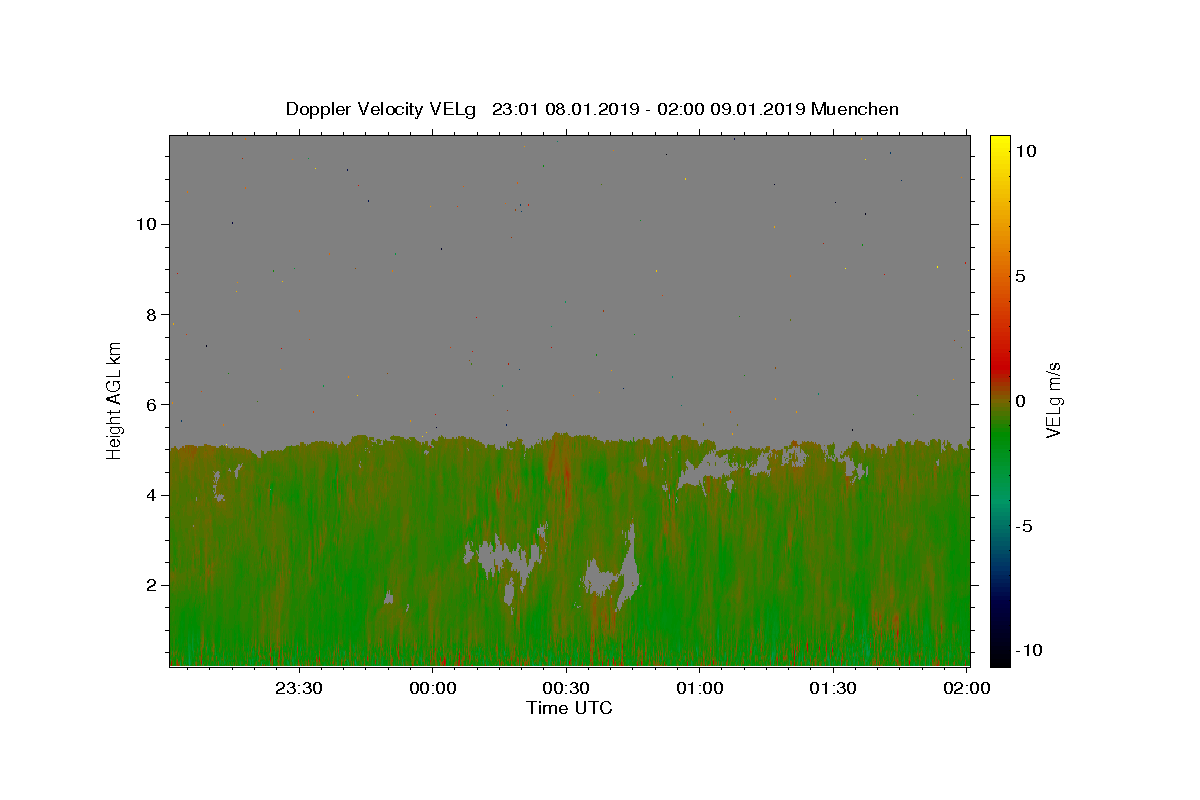This screenshot has width=1200, height=800.
Task: Click the colorbar bottom value '-10'
Action: click(1029, 651)
